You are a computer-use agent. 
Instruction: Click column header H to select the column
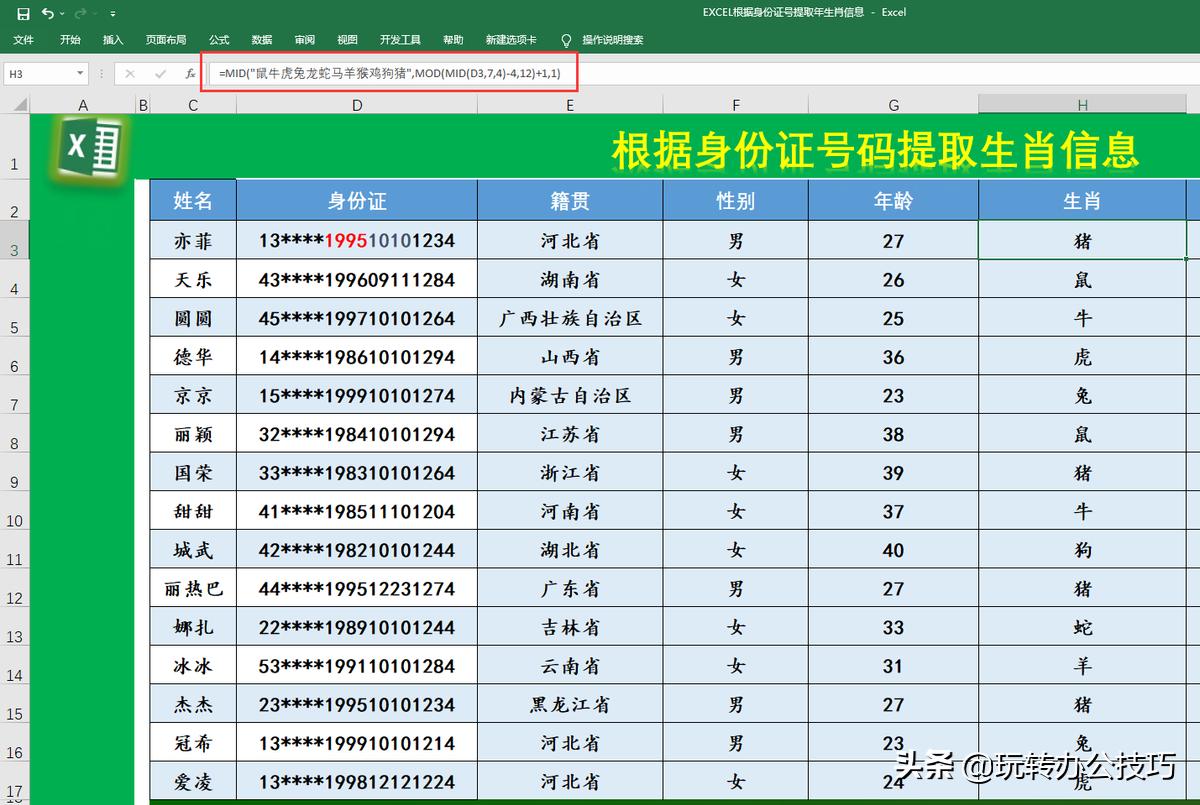(x=1082, y=104)
